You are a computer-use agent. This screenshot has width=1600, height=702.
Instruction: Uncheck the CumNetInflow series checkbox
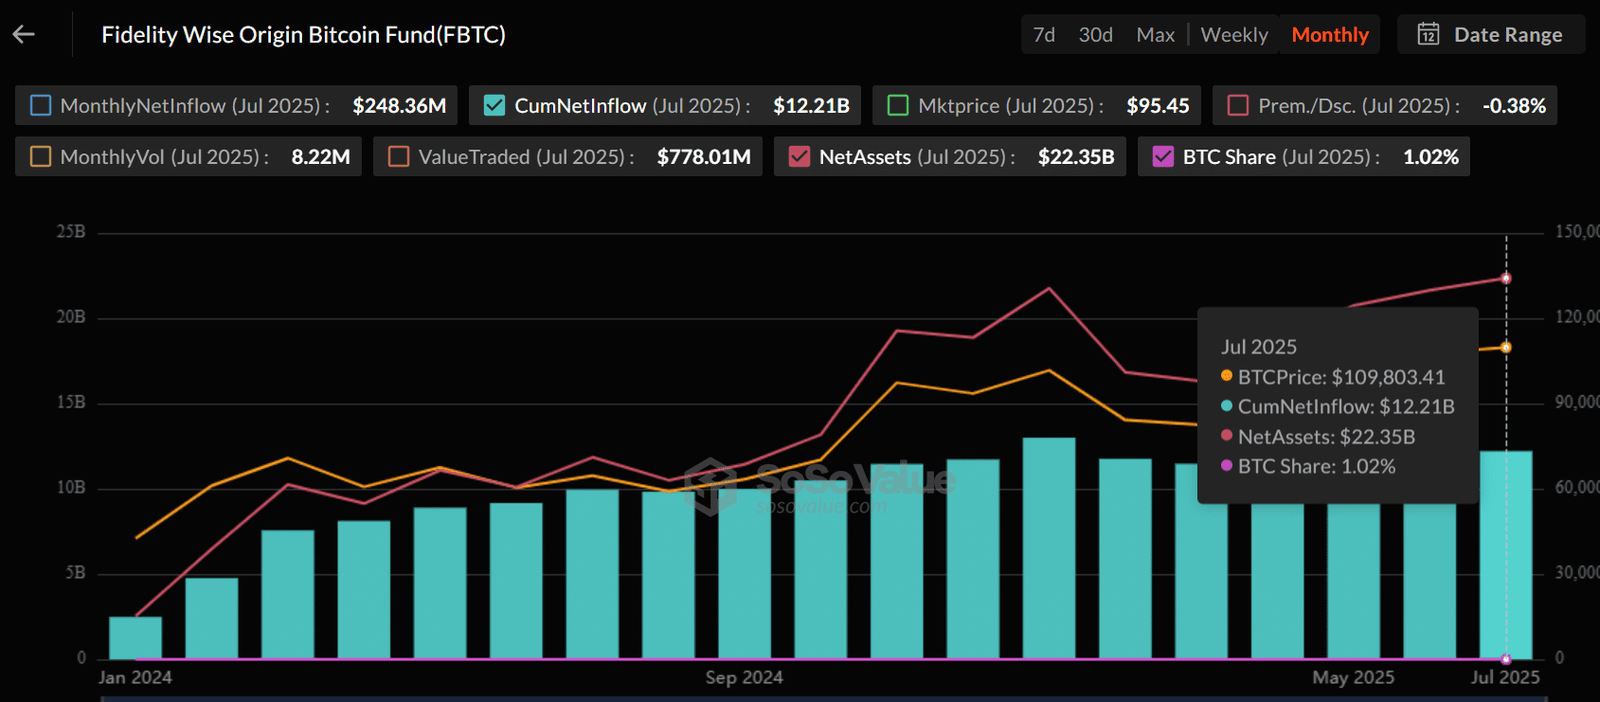click(494, 105)
